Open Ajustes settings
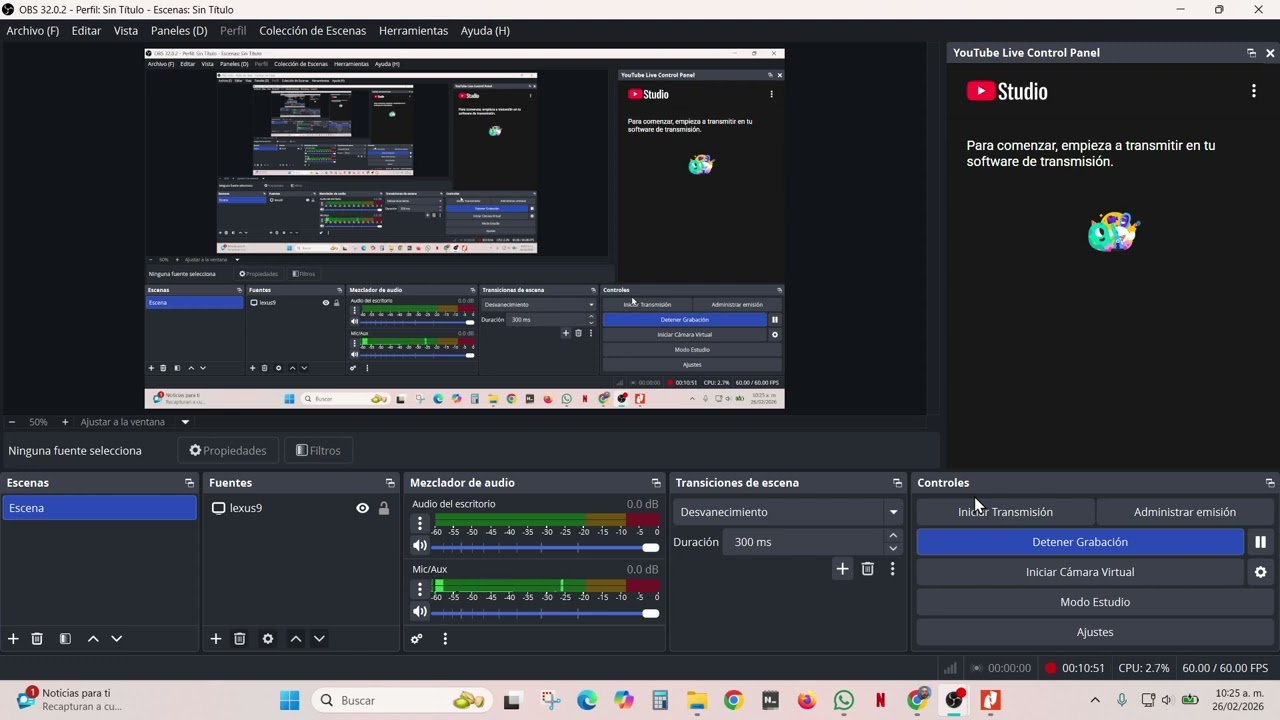 1095,632
